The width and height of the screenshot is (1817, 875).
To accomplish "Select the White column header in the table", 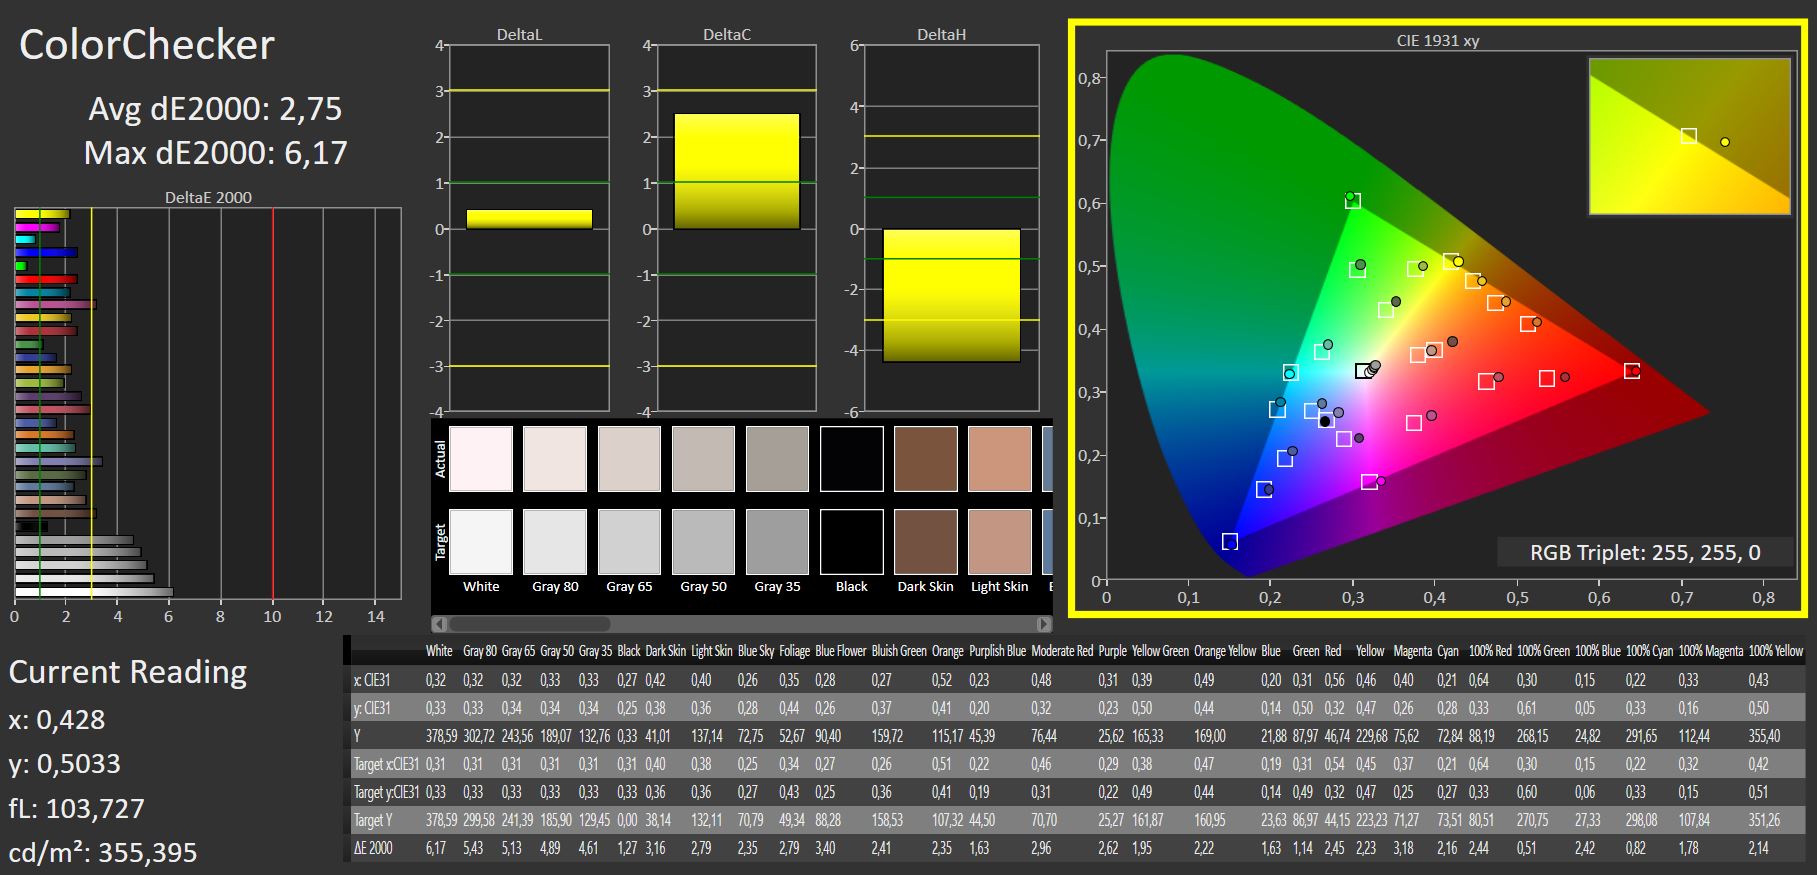I will 439,651.
